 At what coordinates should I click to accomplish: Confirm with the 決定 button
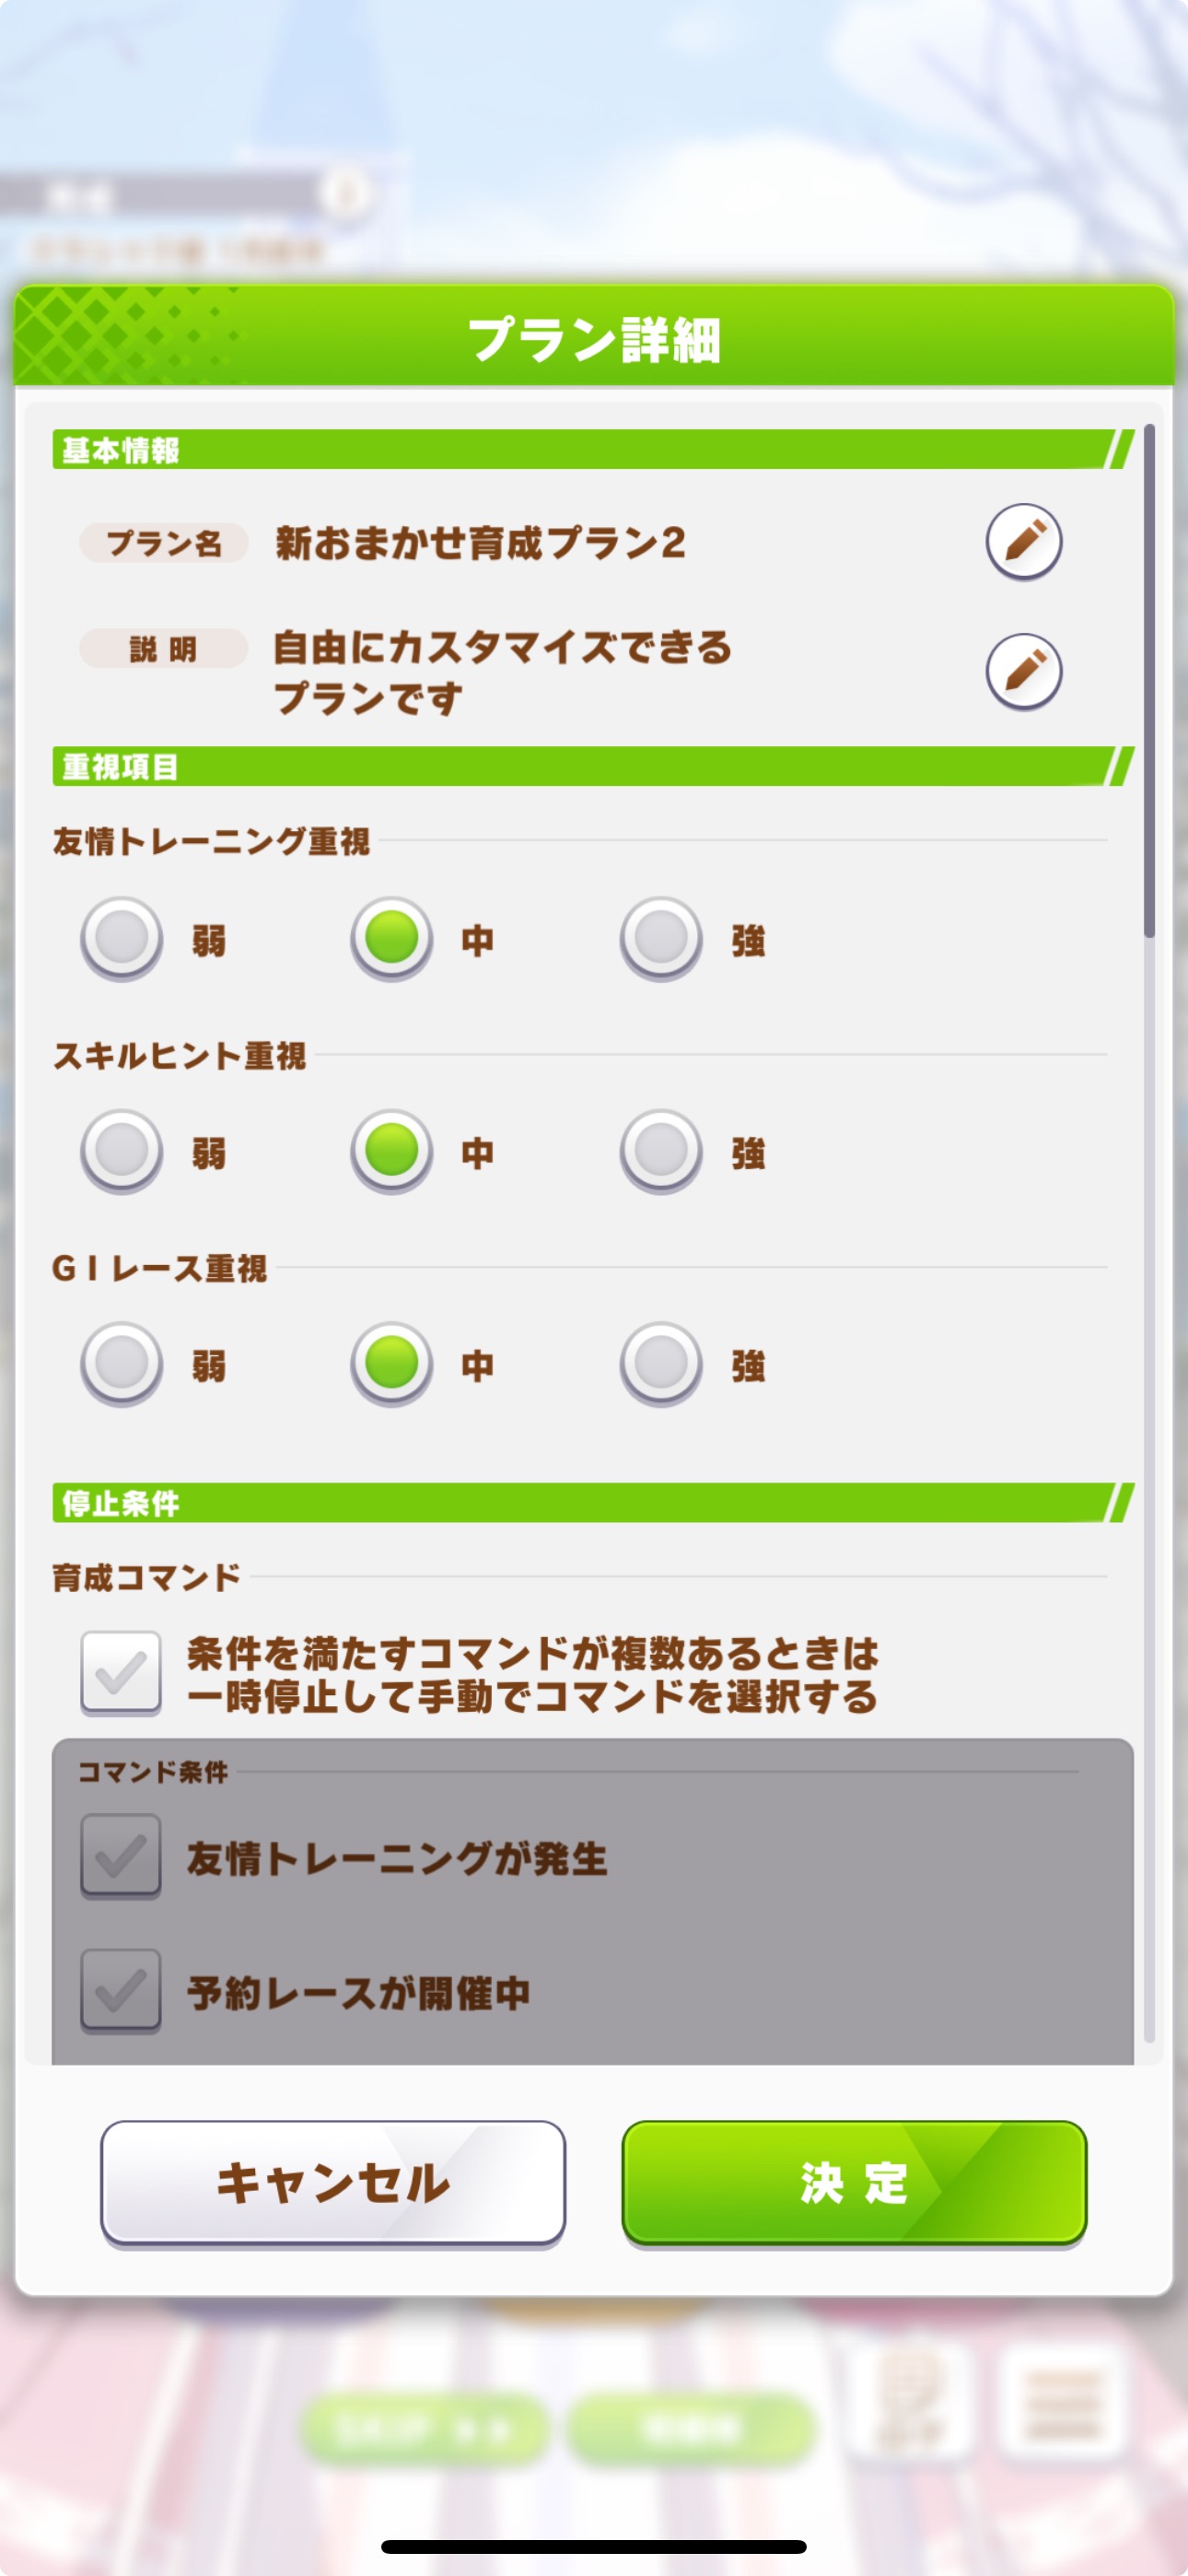[x=854, y=2184]
